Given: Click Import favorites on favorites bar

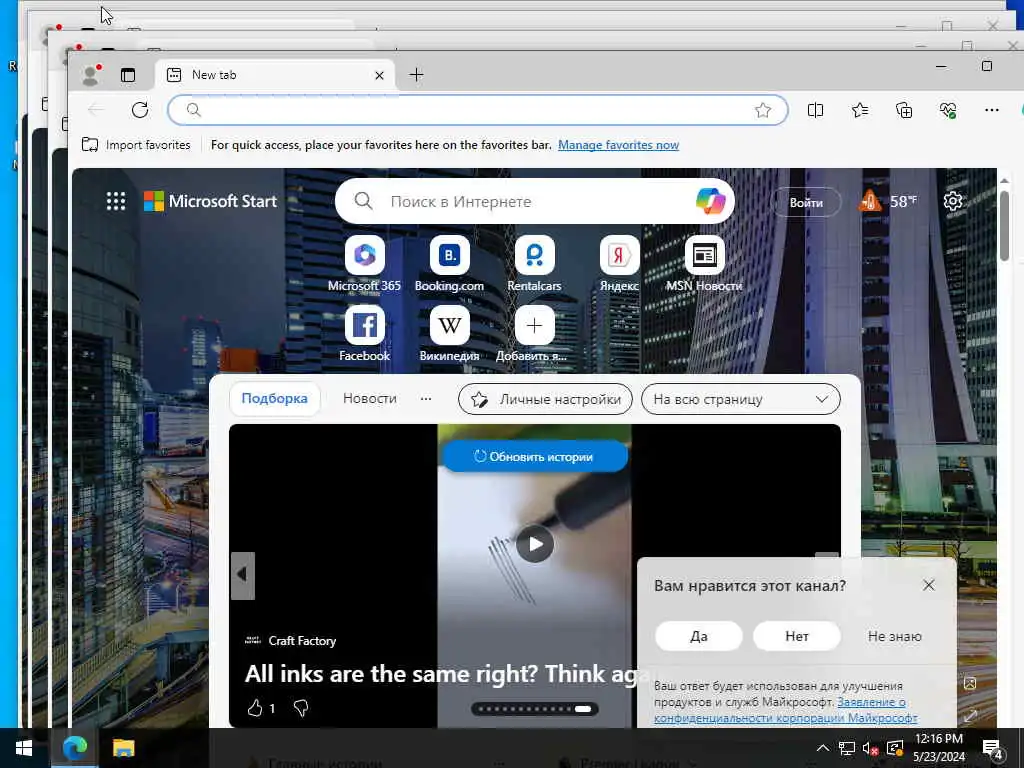Looking at the screenshot, I should pos(136,145).
